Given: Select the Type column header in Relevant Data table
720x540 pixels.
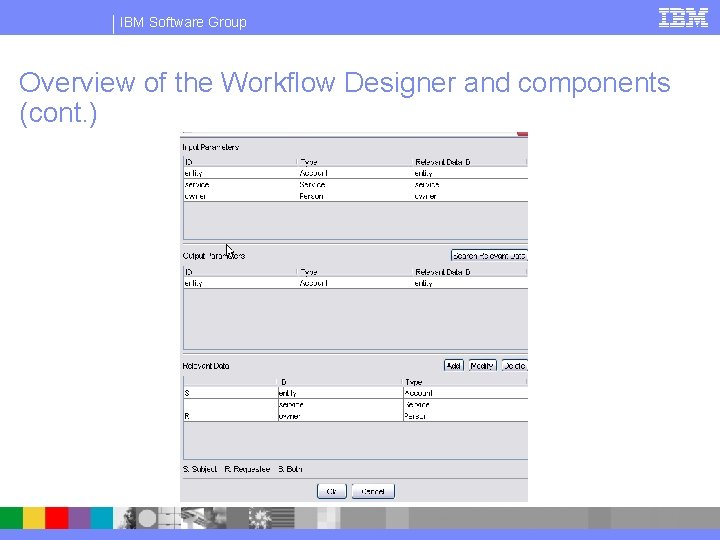Looking at the screenshot, I should click(465, 382).
